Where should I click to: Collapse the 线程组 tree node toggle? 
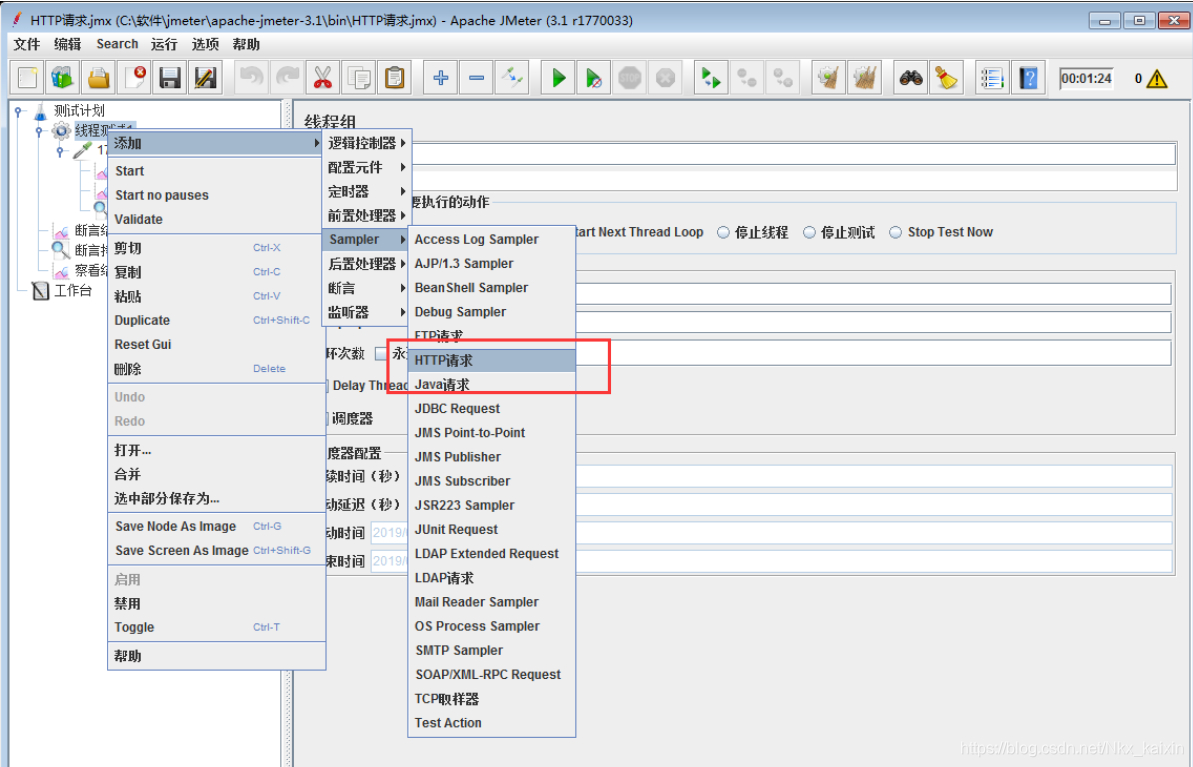[x=40, y=131]
